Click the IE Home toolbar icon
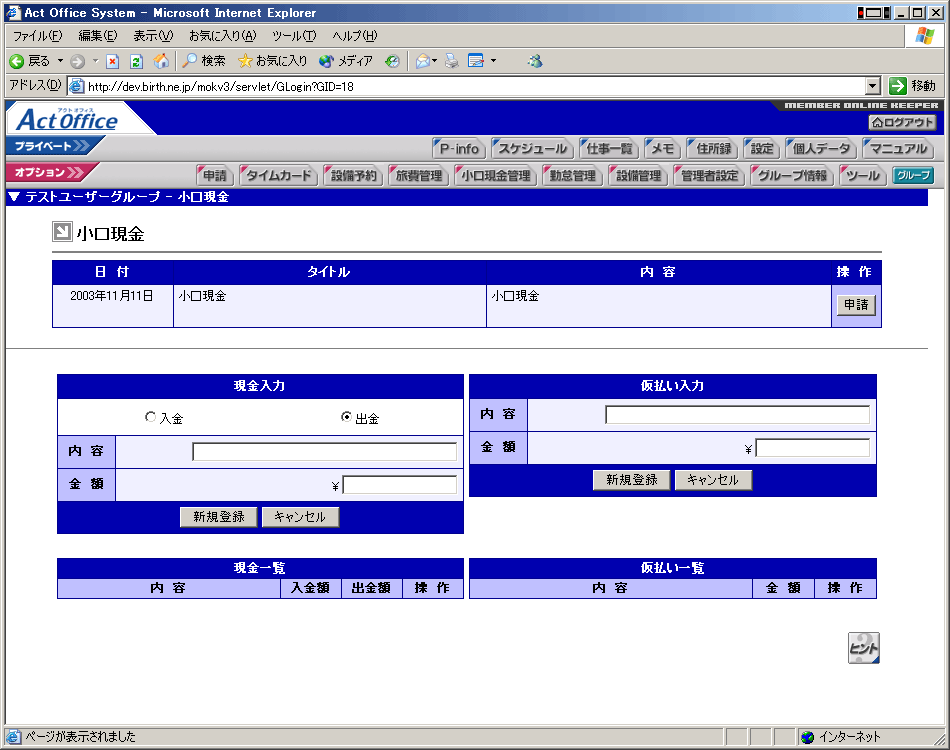Image resolution: width=950 pixels, height=750 pixels. (161, 61)
